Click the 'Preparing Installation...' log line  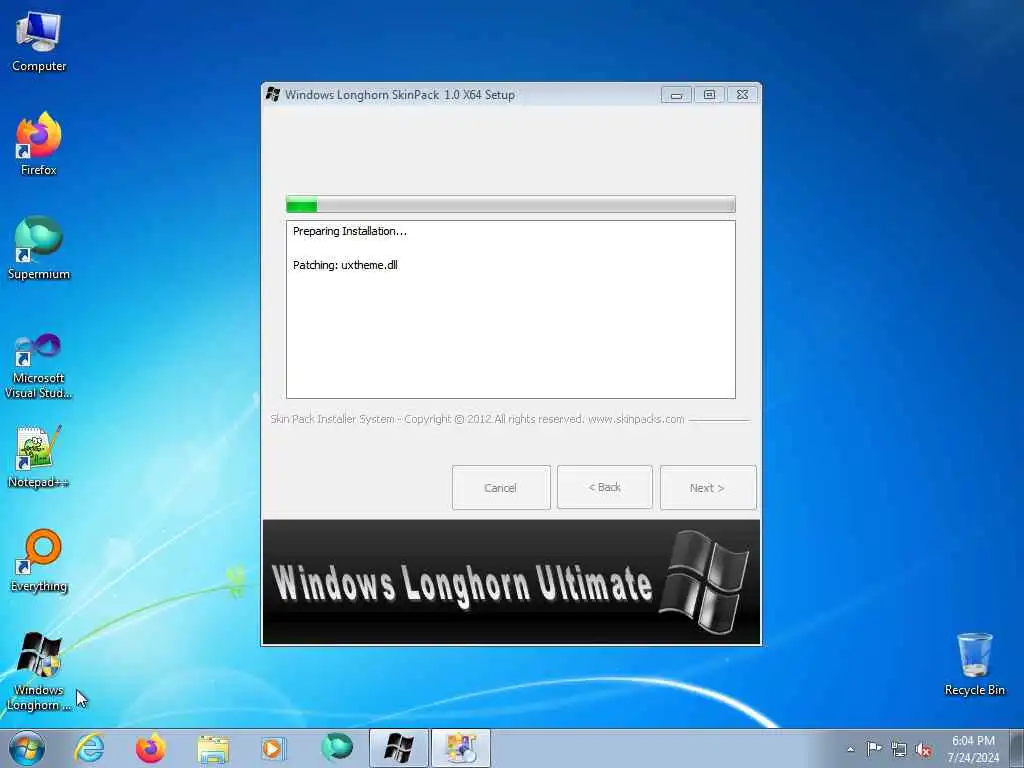tap(349, 231)
